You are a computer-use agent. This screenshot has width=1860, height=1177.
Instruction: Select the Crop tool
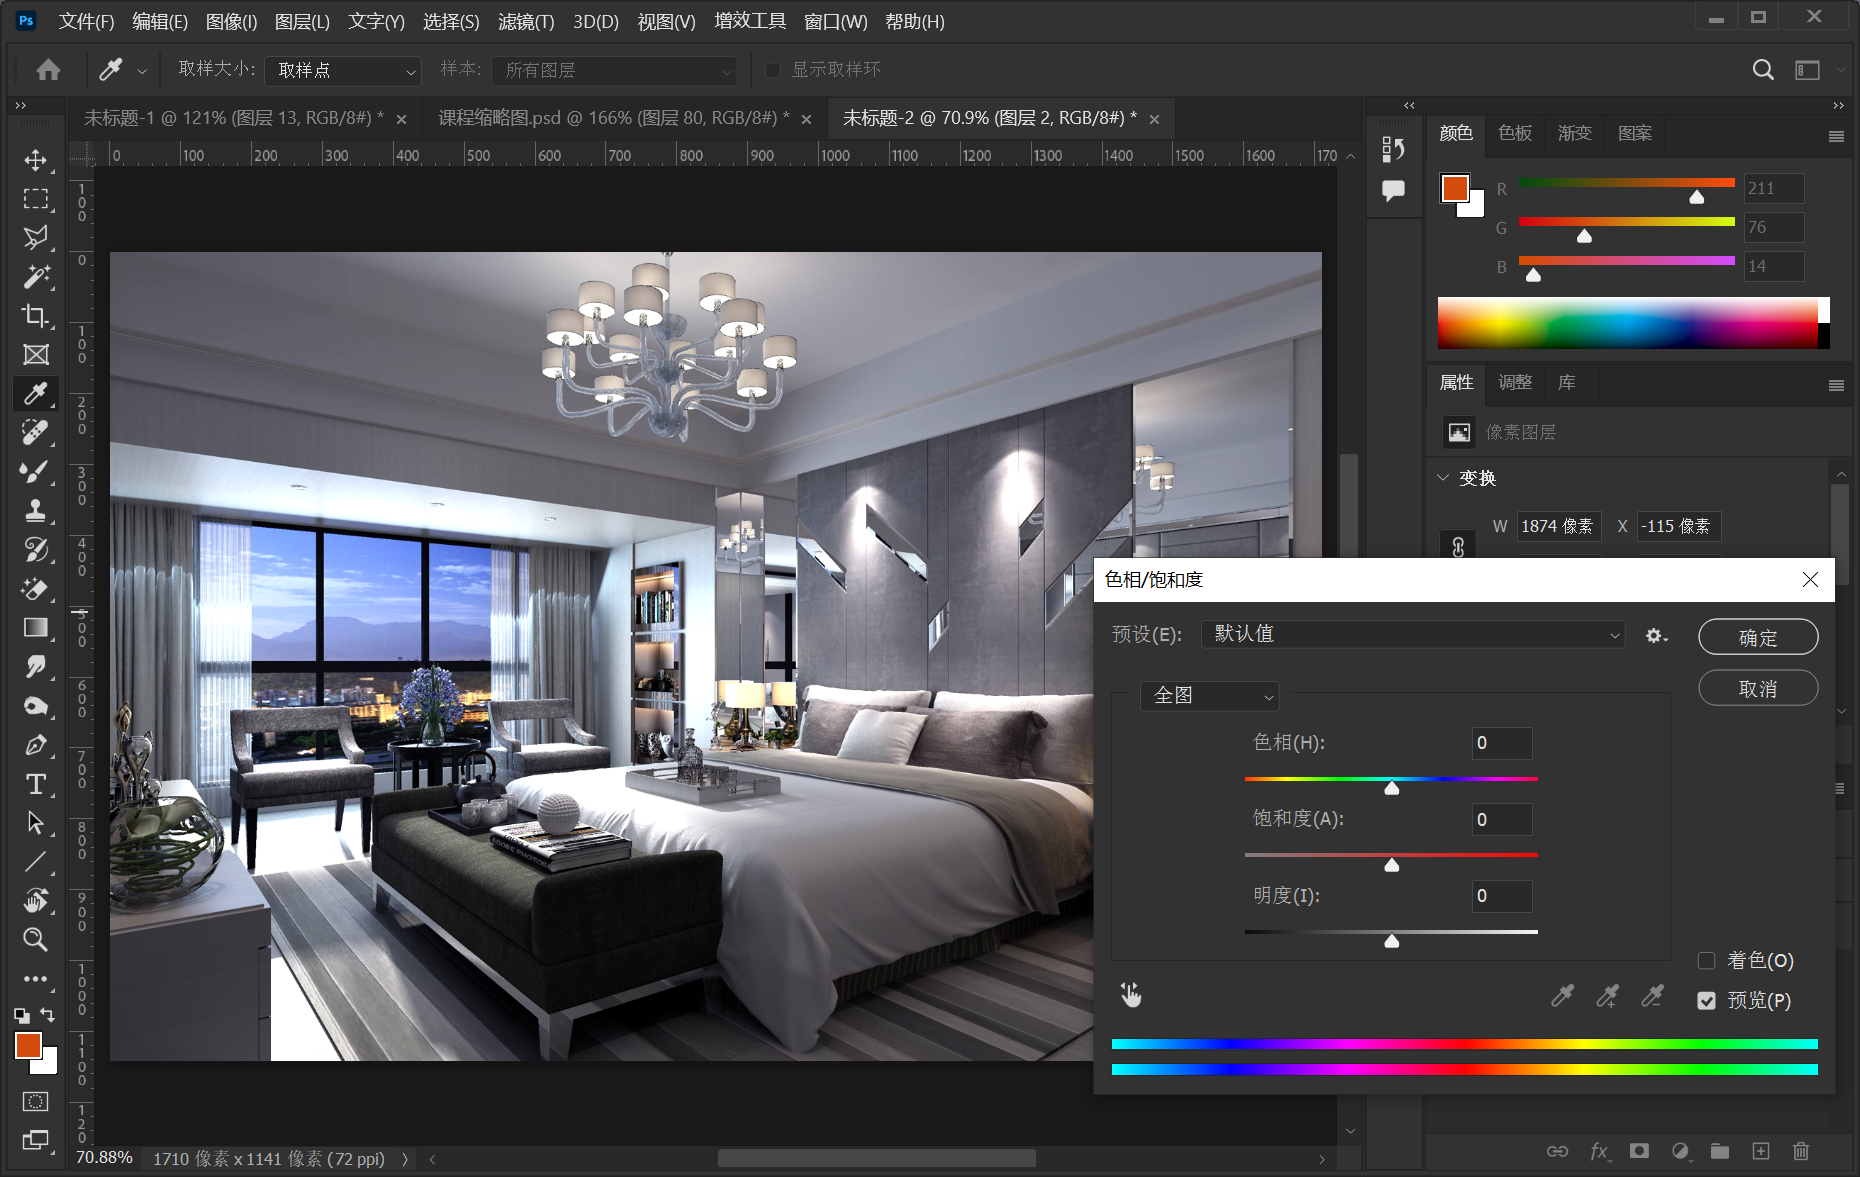(x=36, y=316)
